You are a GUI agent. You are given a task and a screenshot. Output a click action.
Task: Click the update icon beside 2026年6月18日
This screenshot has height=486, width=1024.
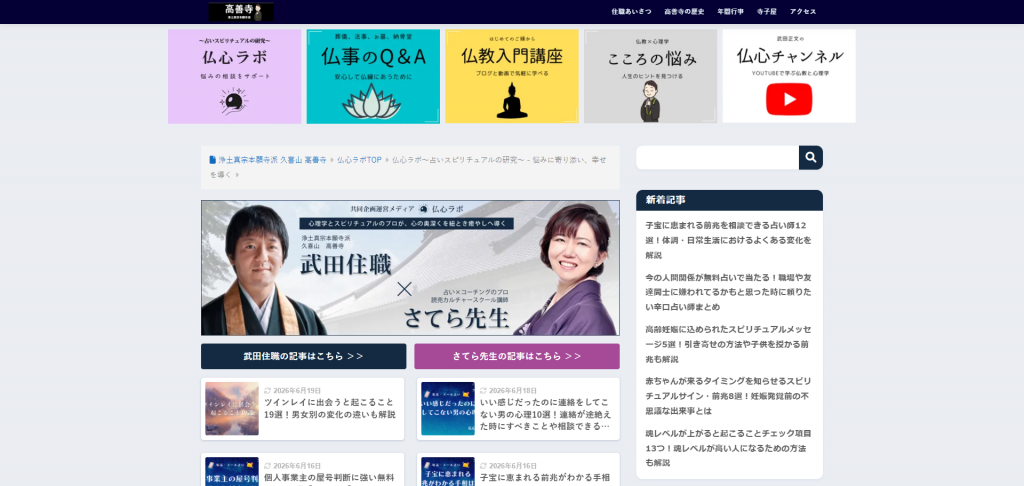[483, 391]
